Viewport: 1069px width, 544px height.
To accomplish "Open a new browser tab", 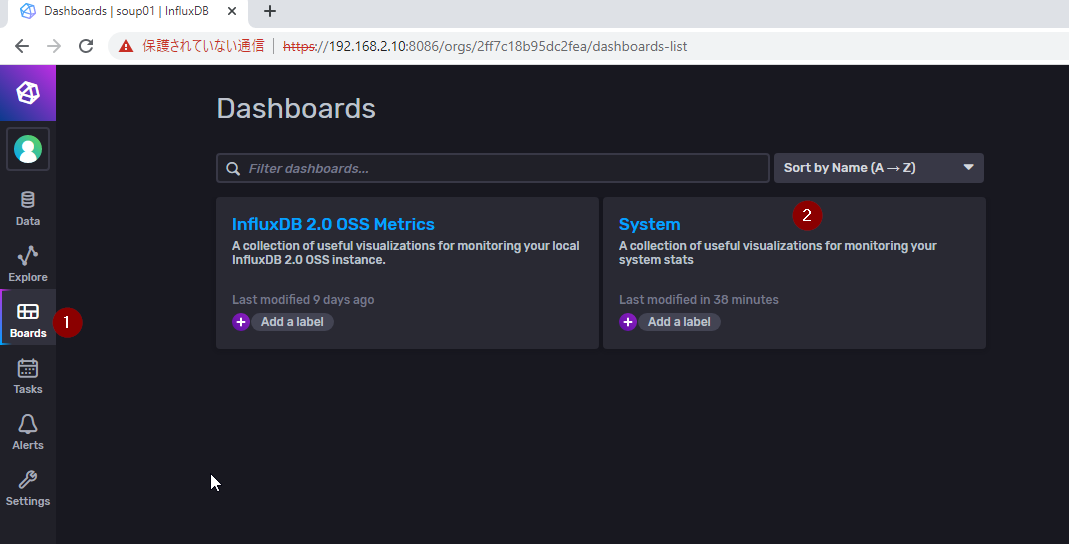I will (x=270, y=11).
